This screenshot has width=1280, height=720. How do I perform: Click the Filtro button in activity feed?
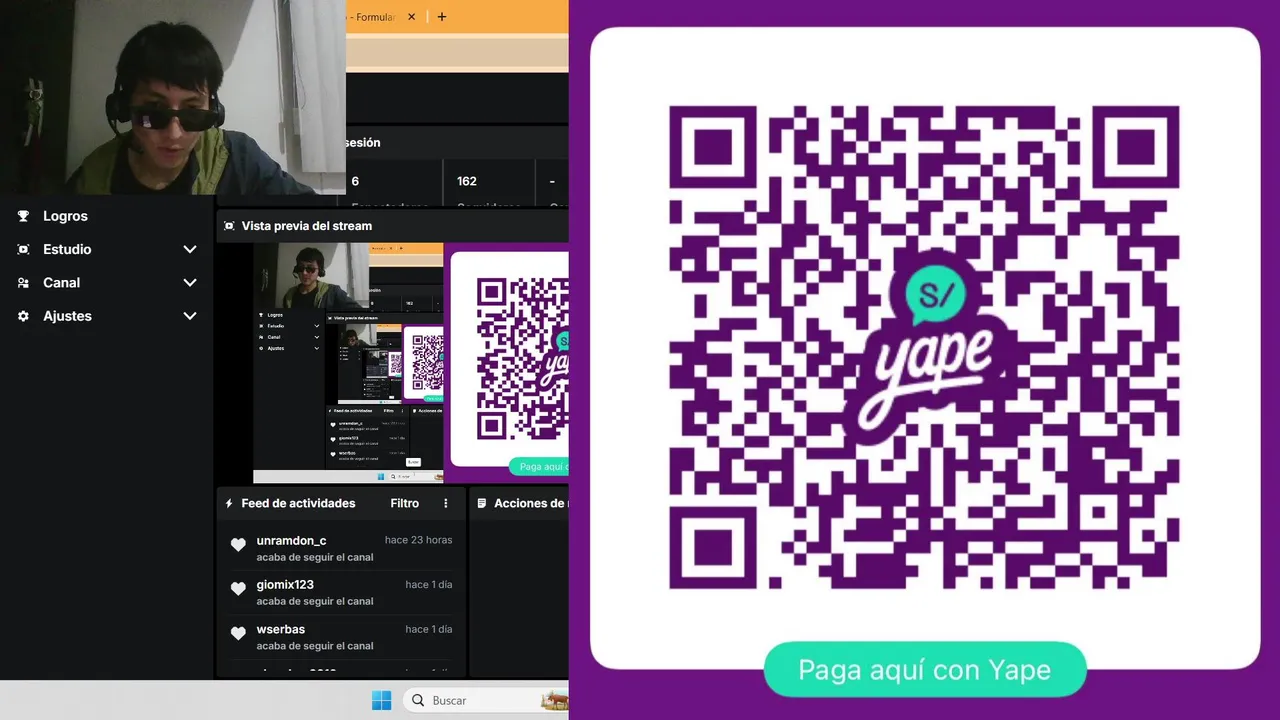click(404, 503)
